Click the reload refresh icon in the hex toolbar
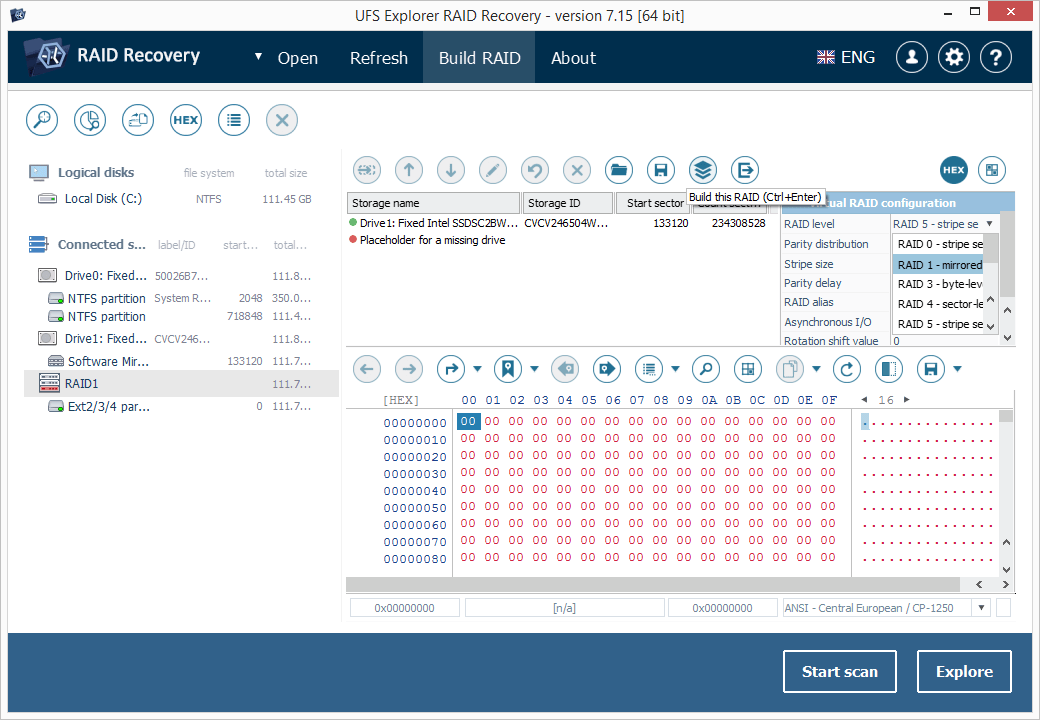This screenshot has width=1040, height=720. 847,369
